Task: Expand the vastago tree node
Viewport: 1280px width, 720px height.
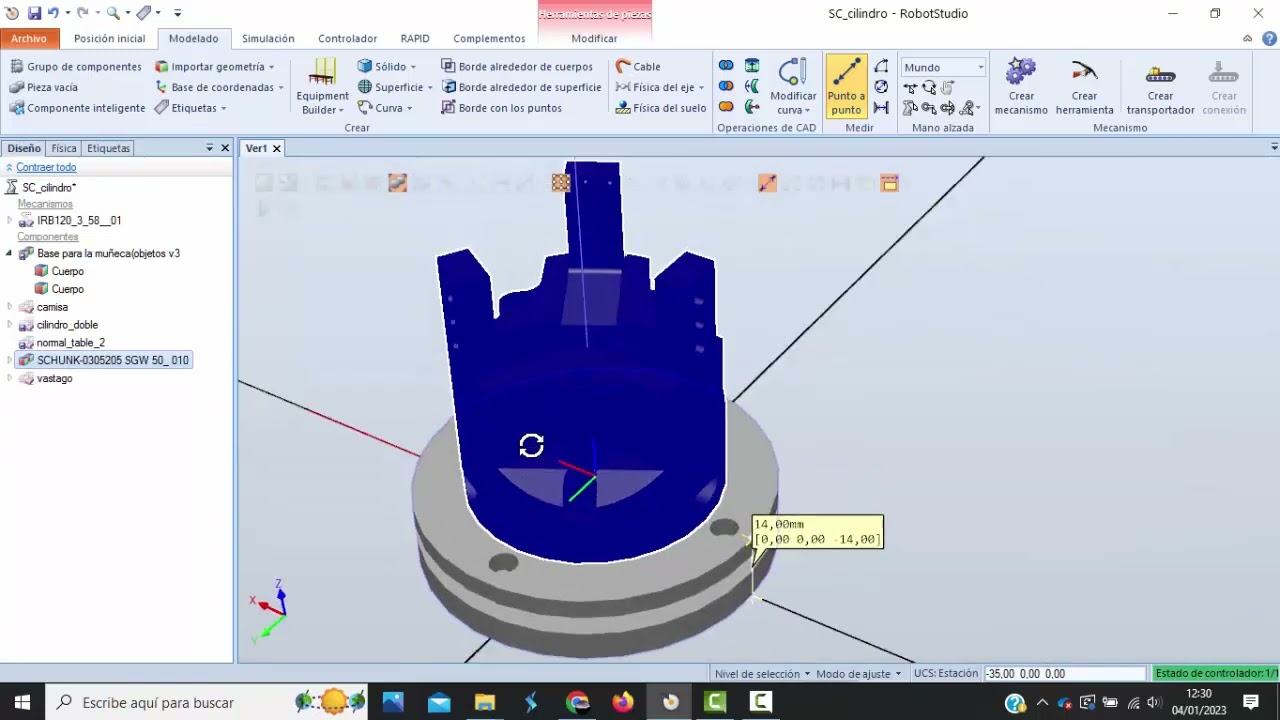Action: click(x=10, y=378)
